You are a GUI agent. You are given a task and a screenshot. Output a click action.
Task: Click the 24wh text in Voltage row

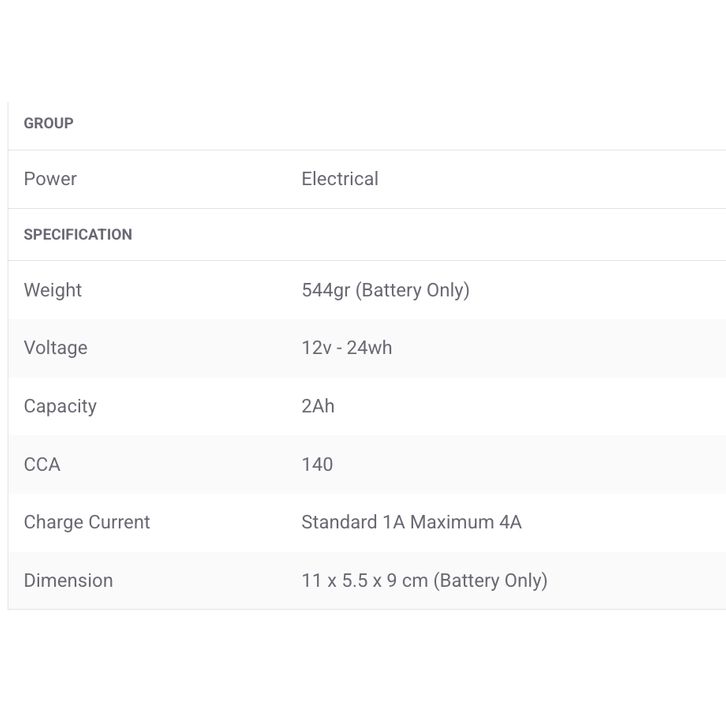point(370,348)
